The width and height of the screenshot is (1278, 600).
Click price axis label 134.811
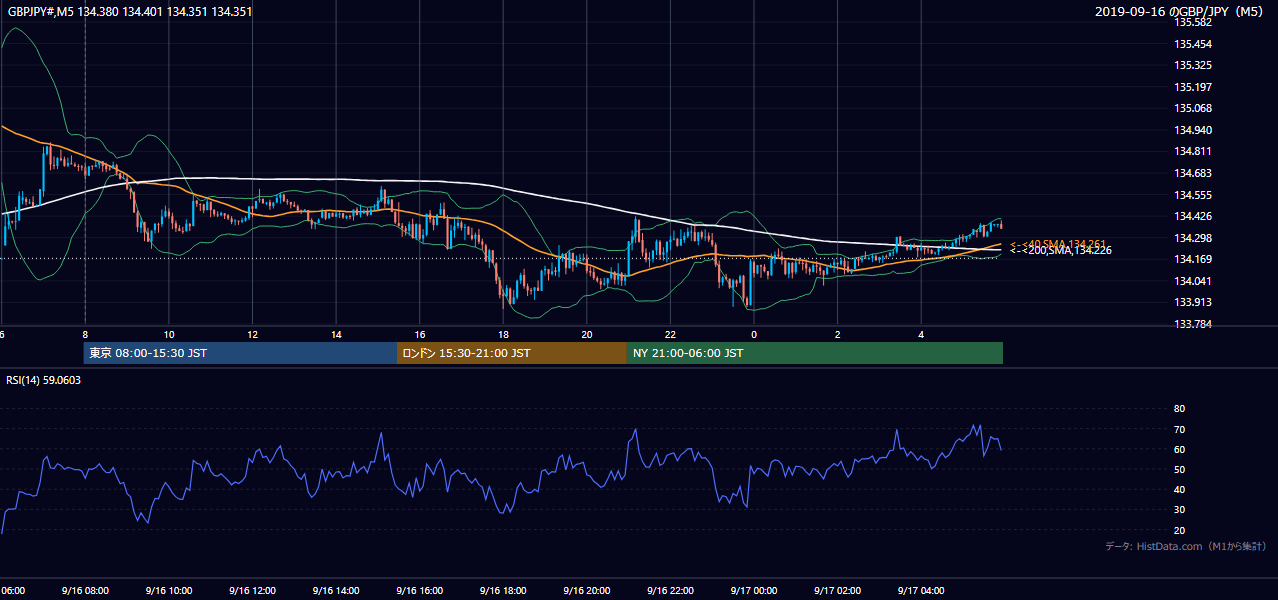coord(1194,152)
